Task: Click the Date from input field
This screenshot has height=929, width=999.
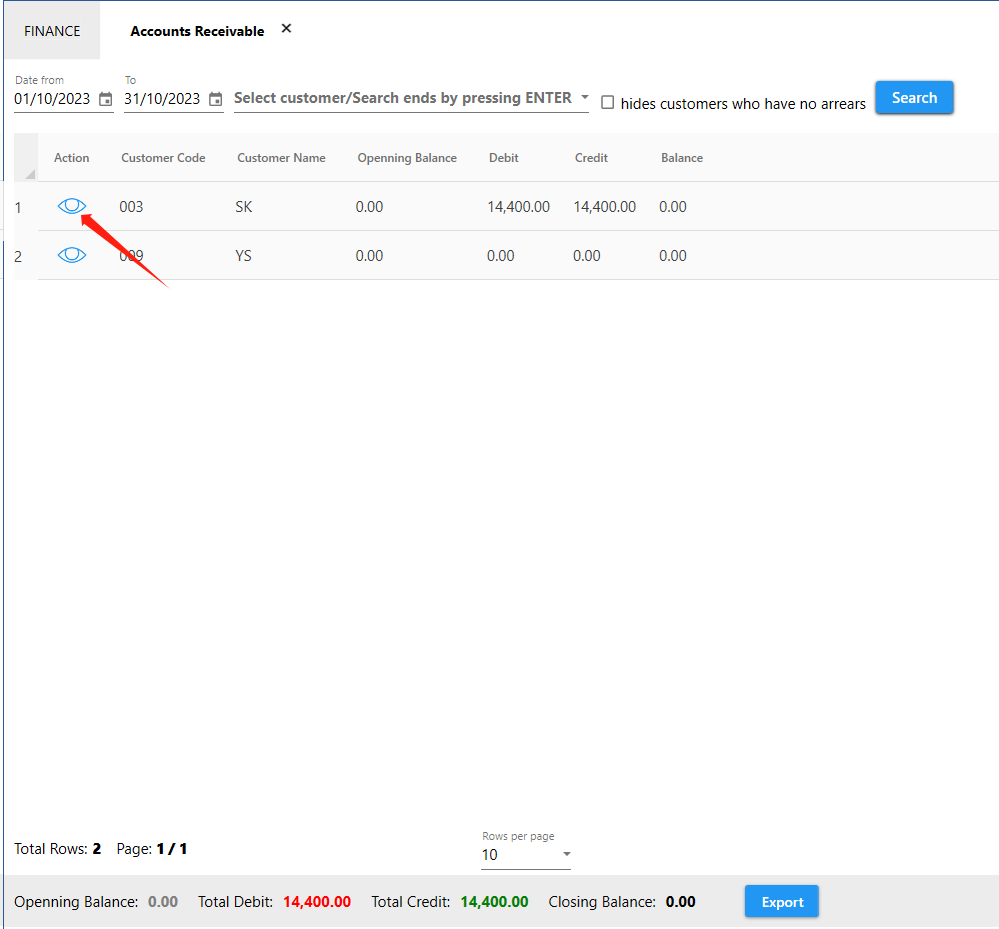Action: point(52,99)
